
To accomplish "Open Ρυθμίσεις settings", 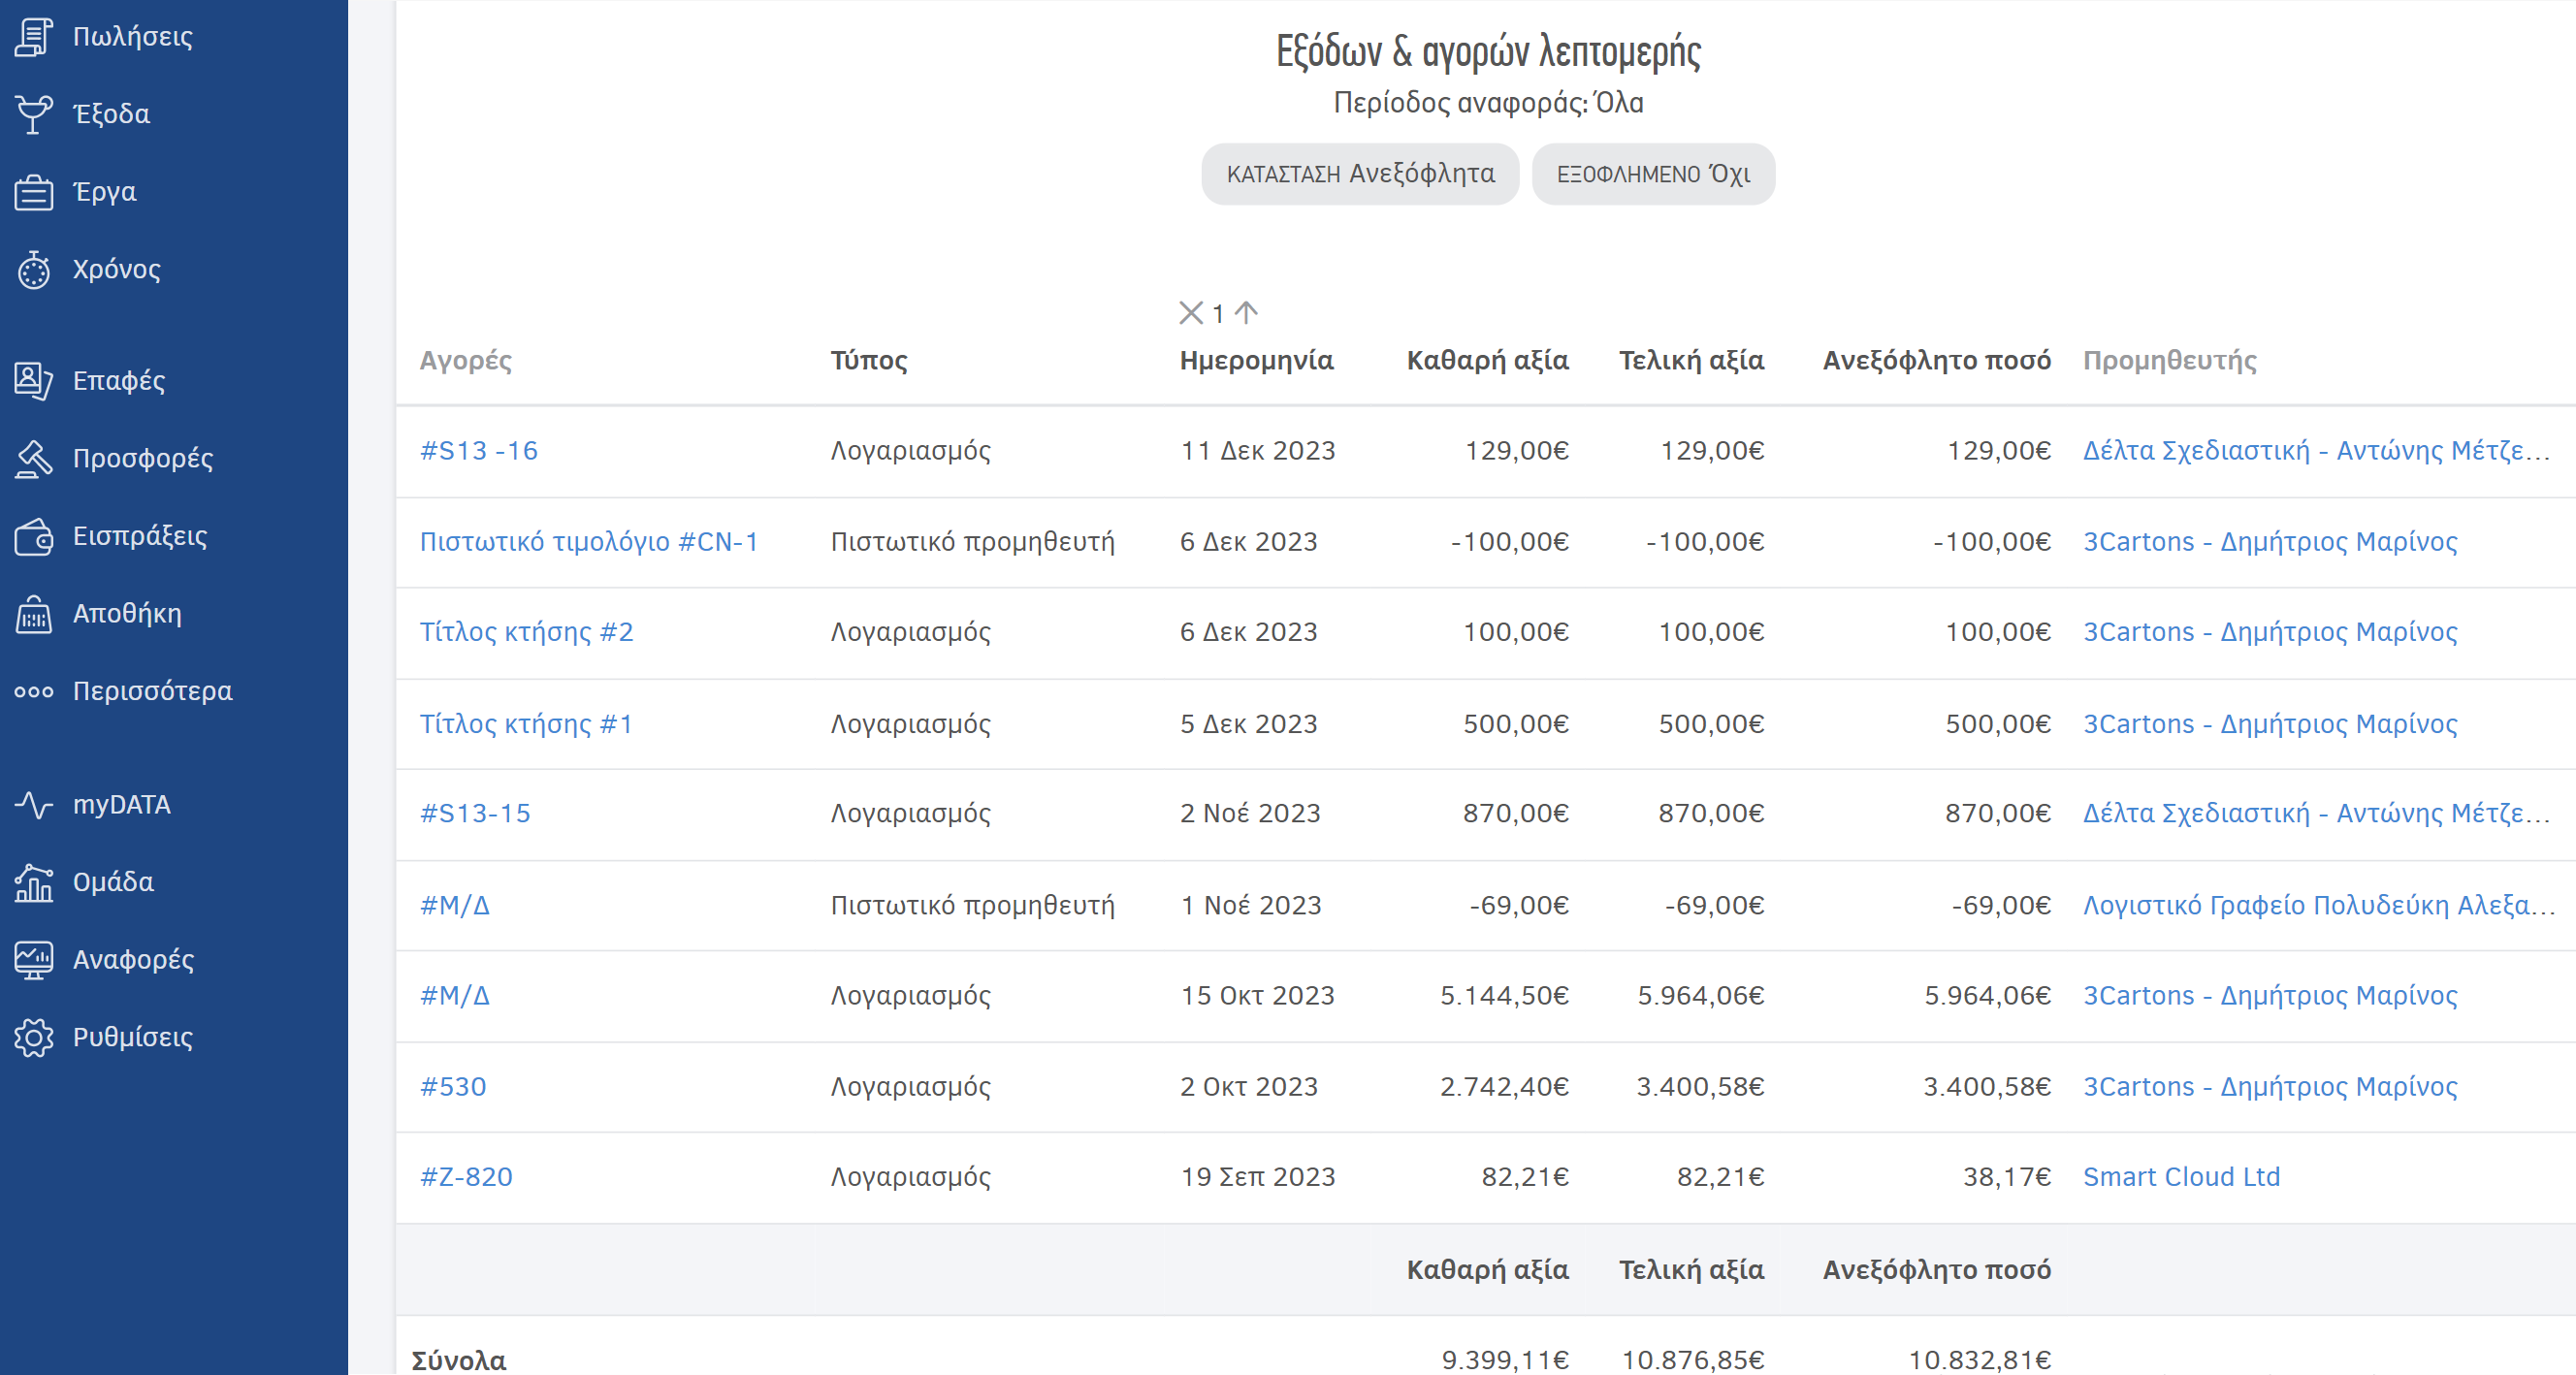I will [132, 1038].
